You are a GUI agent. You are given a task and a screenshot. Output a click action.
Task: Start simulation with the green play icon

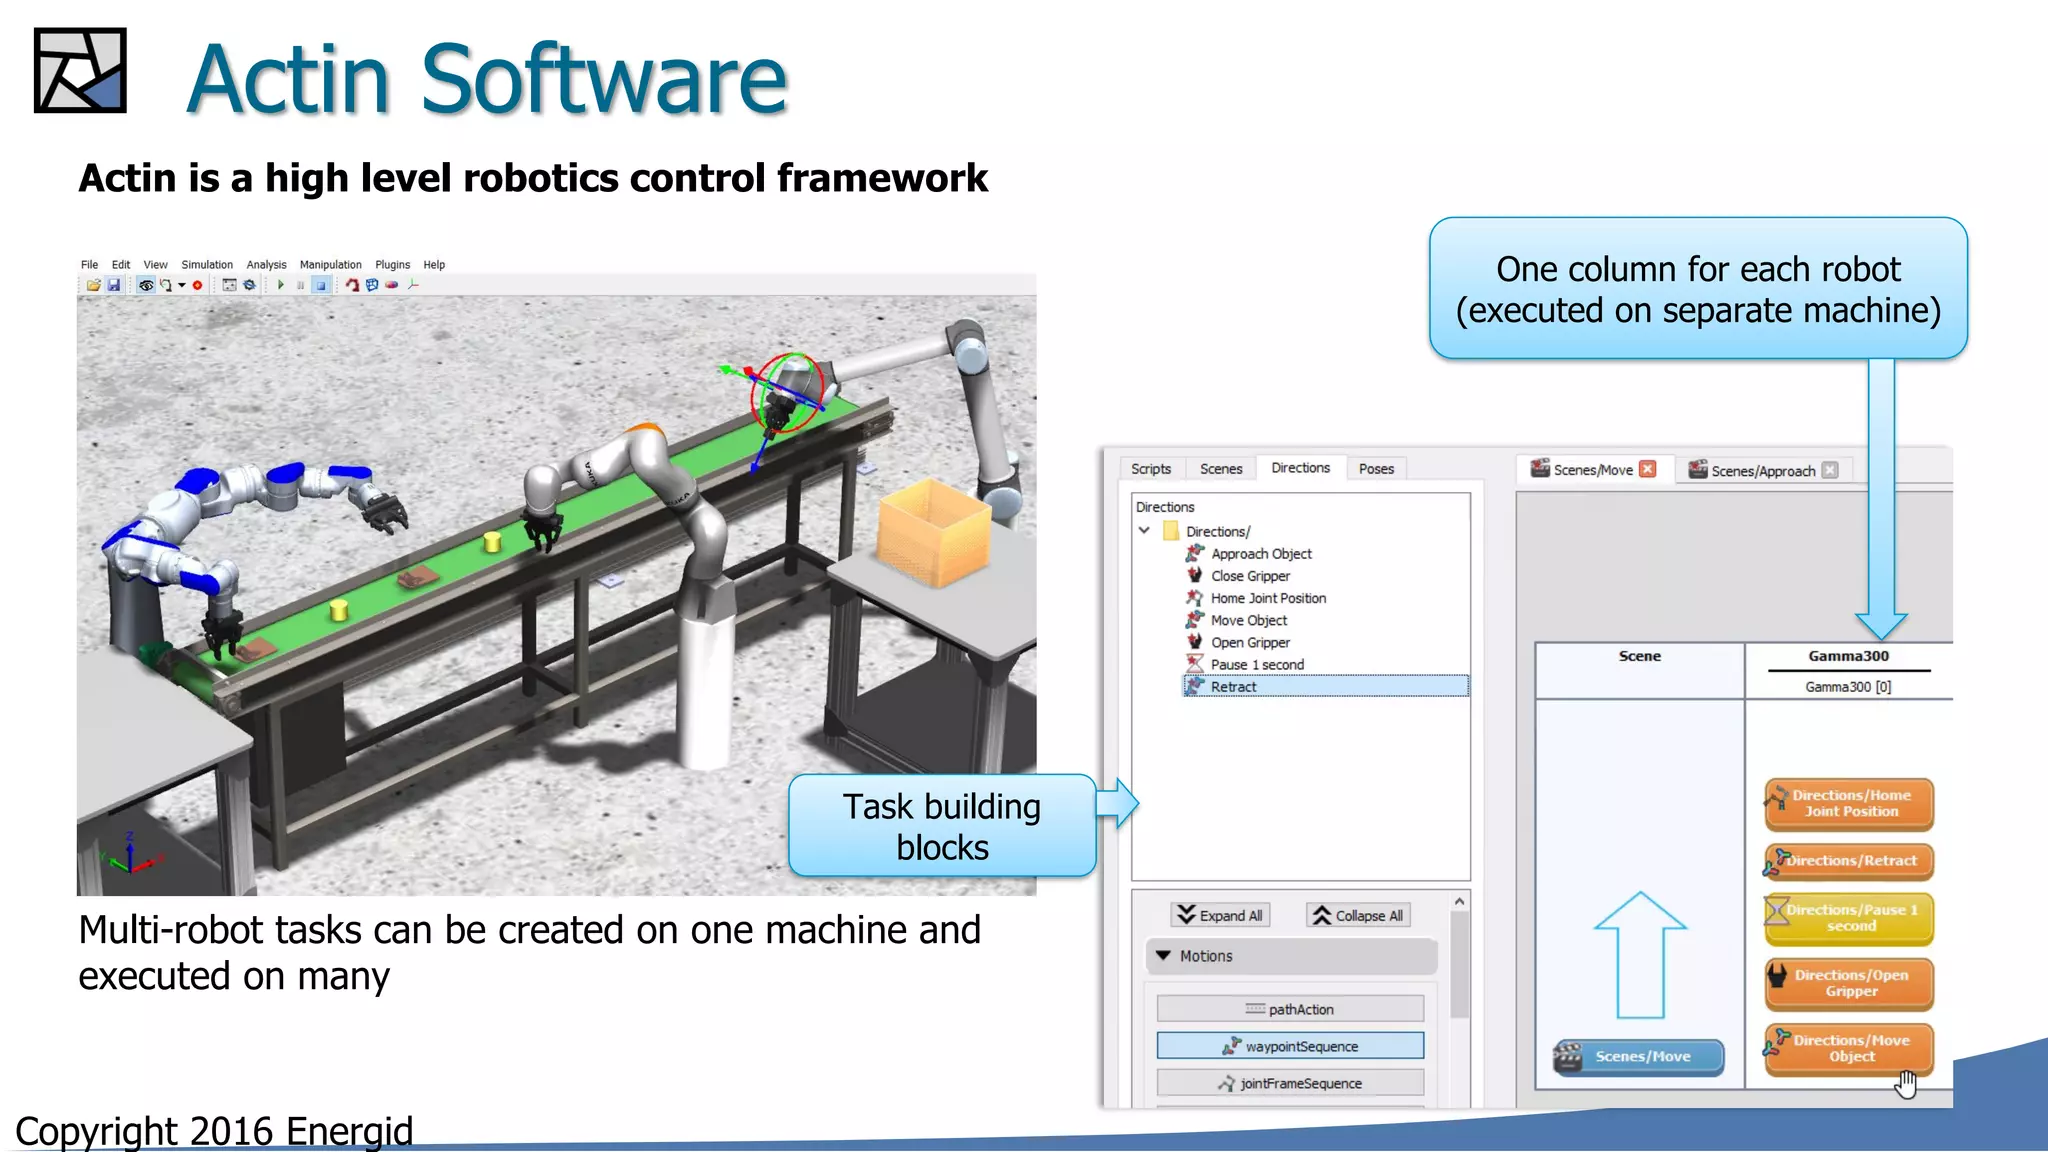point(281,285)
